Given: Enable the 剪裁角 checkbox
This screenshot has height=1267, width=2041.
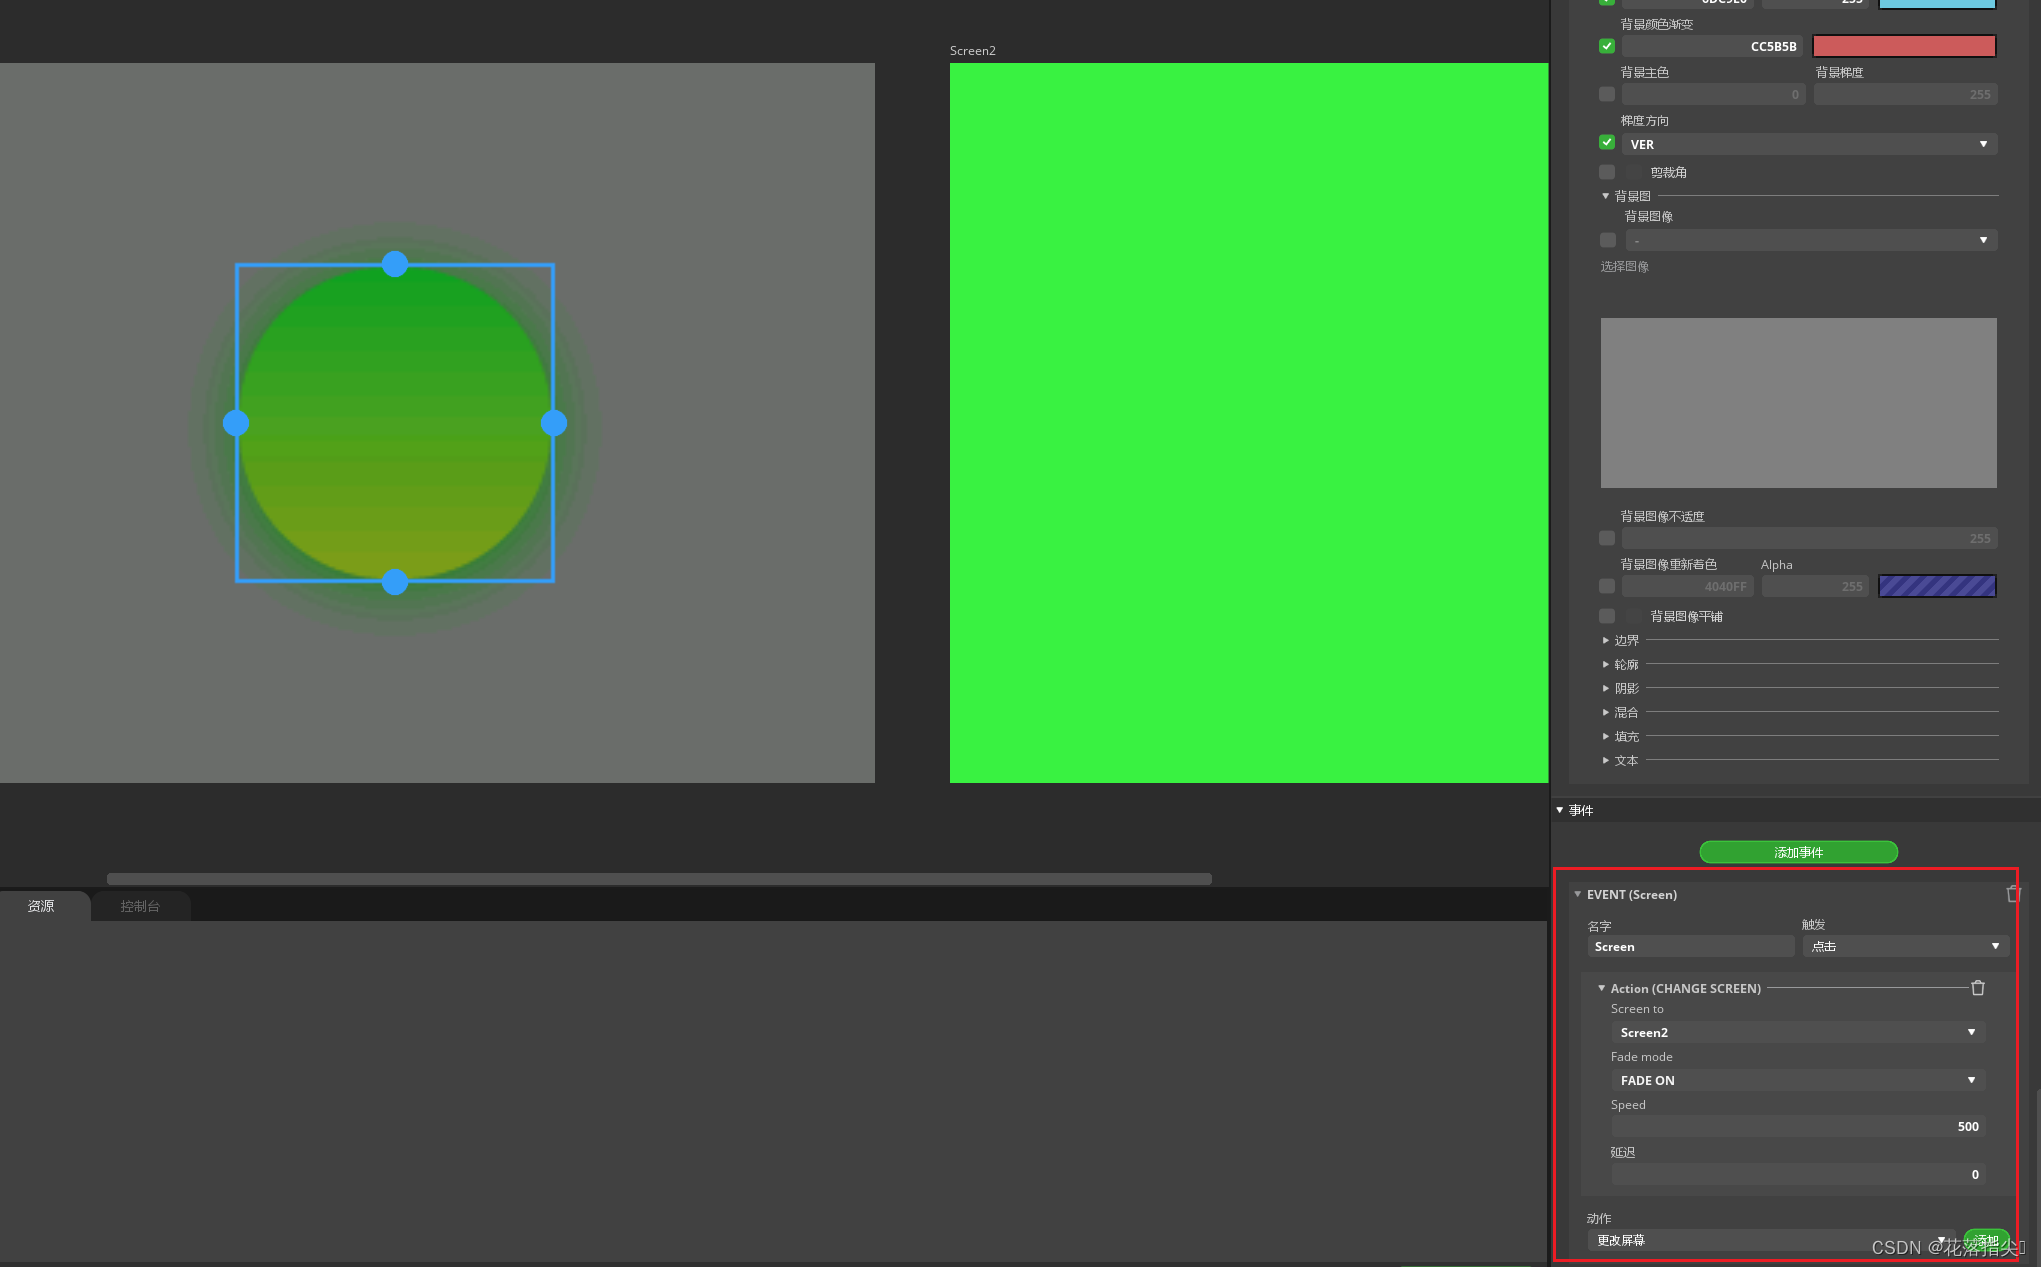Looking at the screenshot, I should click(x=1607, y=172).
